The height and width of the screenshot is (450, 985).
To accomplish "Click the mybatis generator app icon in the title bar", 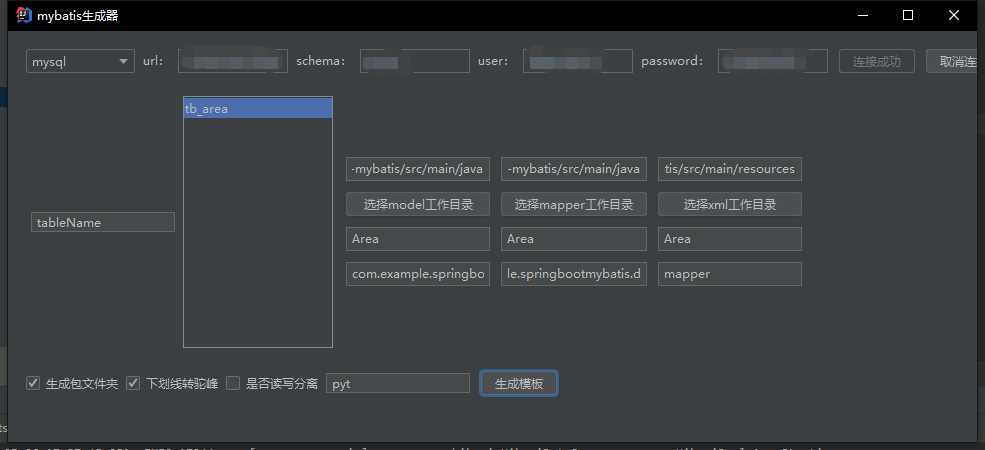I will [x=24, y=15].
